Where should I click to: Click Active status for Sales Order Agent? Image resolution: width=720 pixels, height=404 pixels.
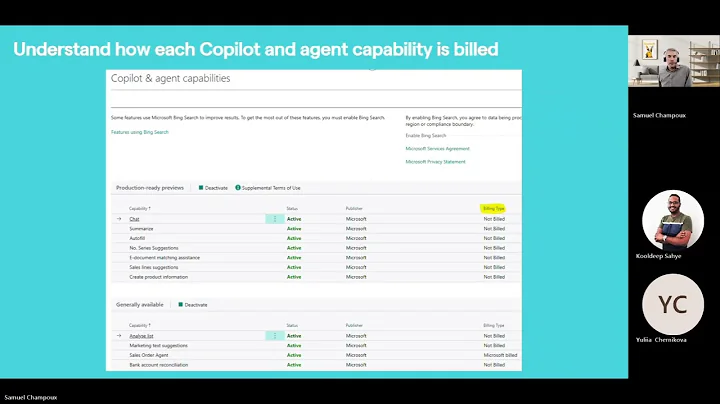tap(294, 355)
